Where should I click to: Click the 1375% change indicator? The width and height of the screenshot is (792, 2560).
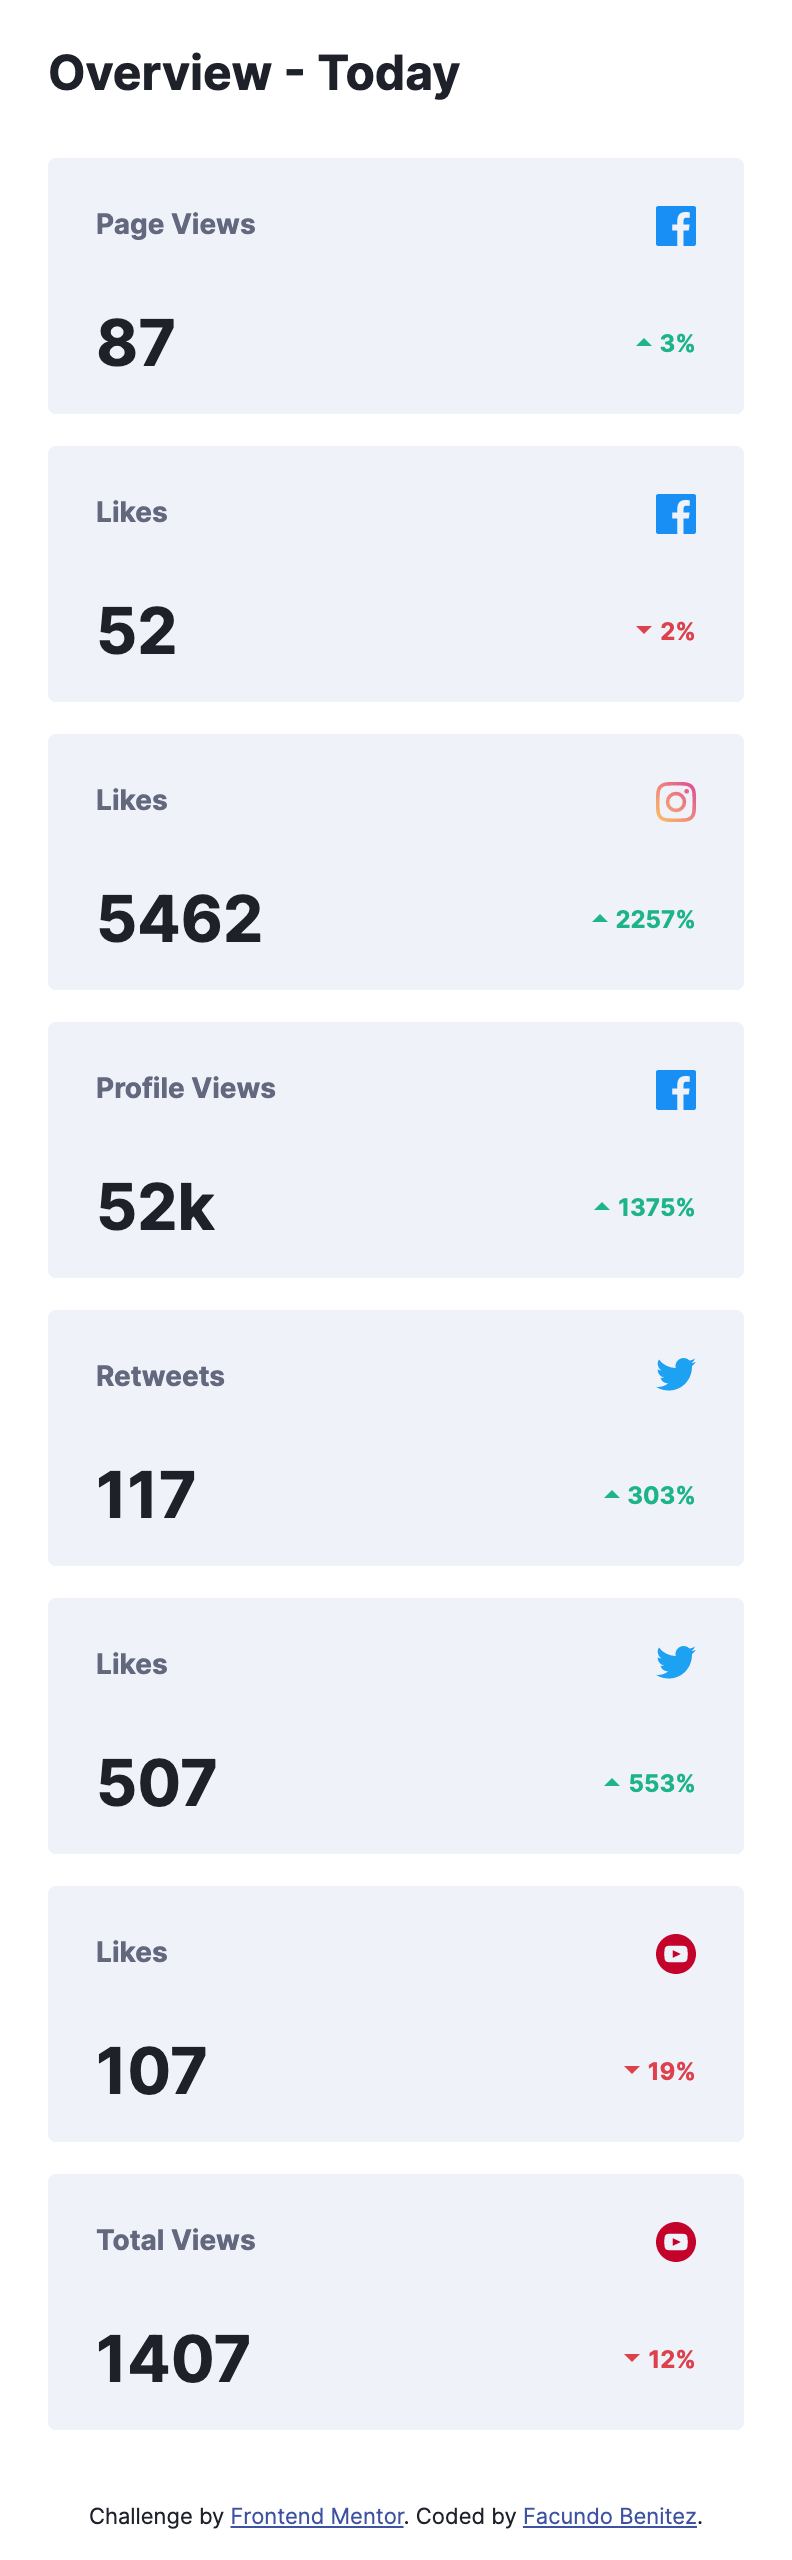click(645, 1207)
